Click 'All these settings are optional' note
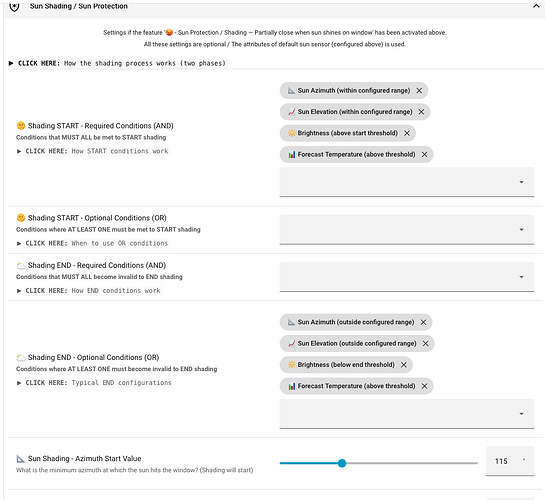Screen dimensions: 545x500 (275, 44)
